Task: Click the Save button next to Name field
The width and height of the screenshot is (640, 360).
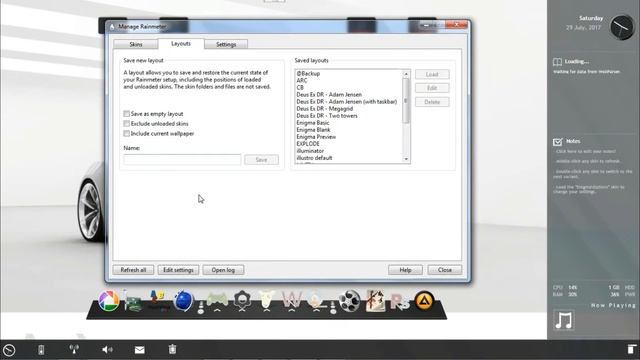Action: [x=261, y=160]
